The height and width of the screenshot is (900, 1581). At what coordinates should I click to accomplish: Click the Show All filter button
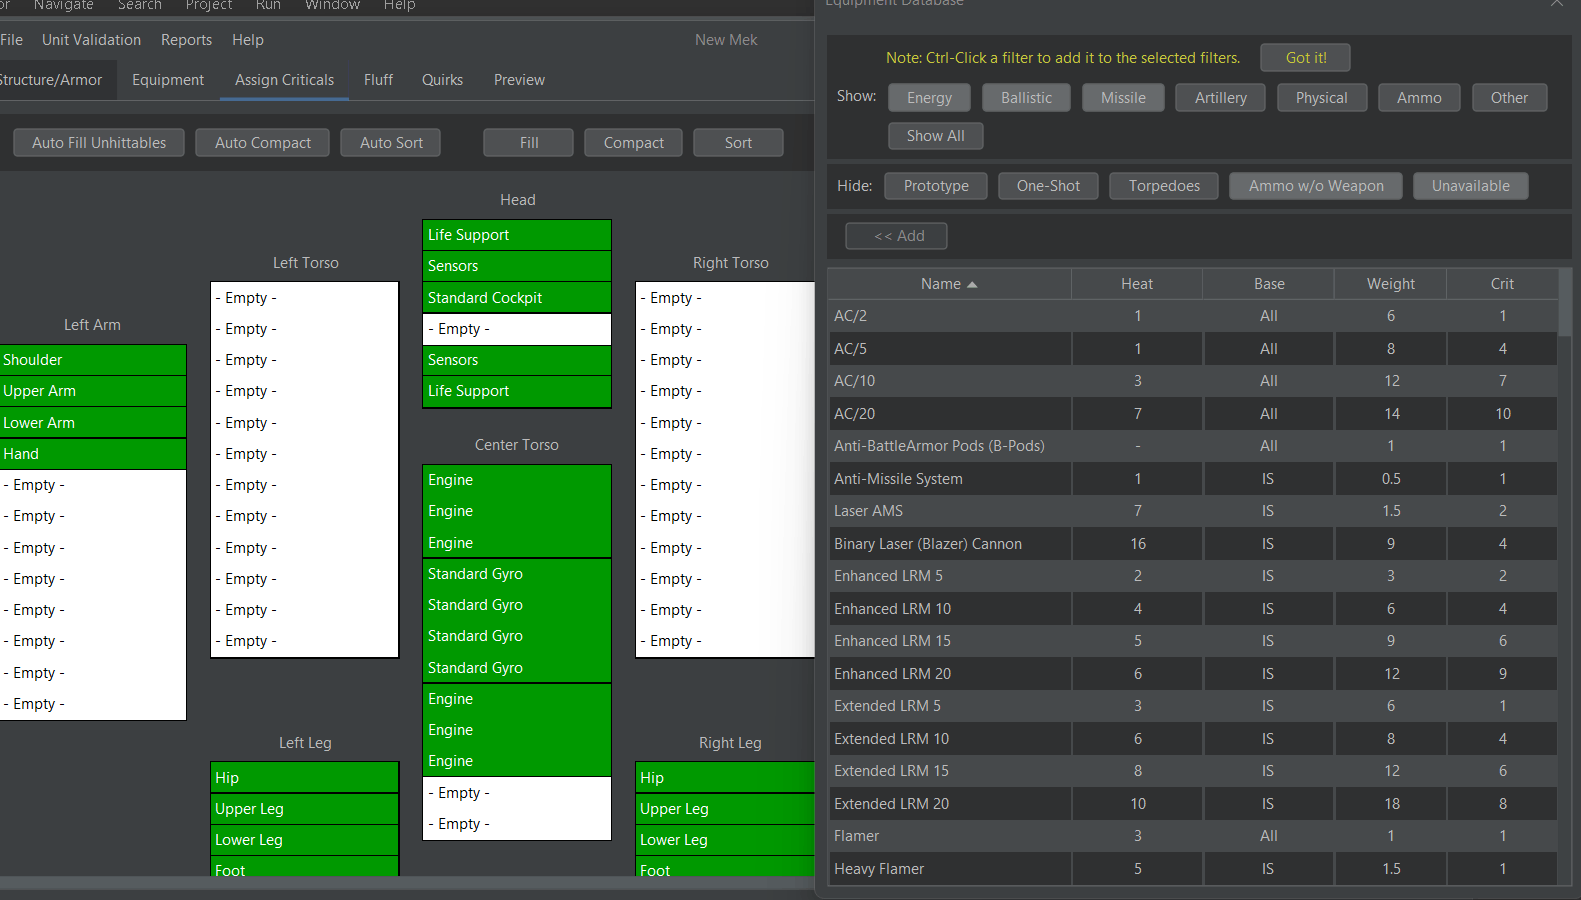click(935, 136)
